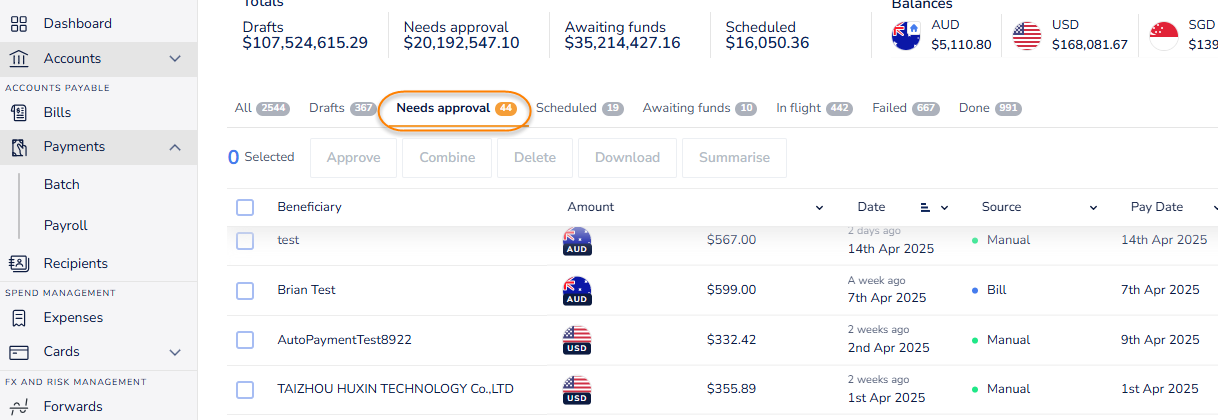Open the Failed payments tab
Viewport: 1218px width, 420px height.
click(889, 108)
